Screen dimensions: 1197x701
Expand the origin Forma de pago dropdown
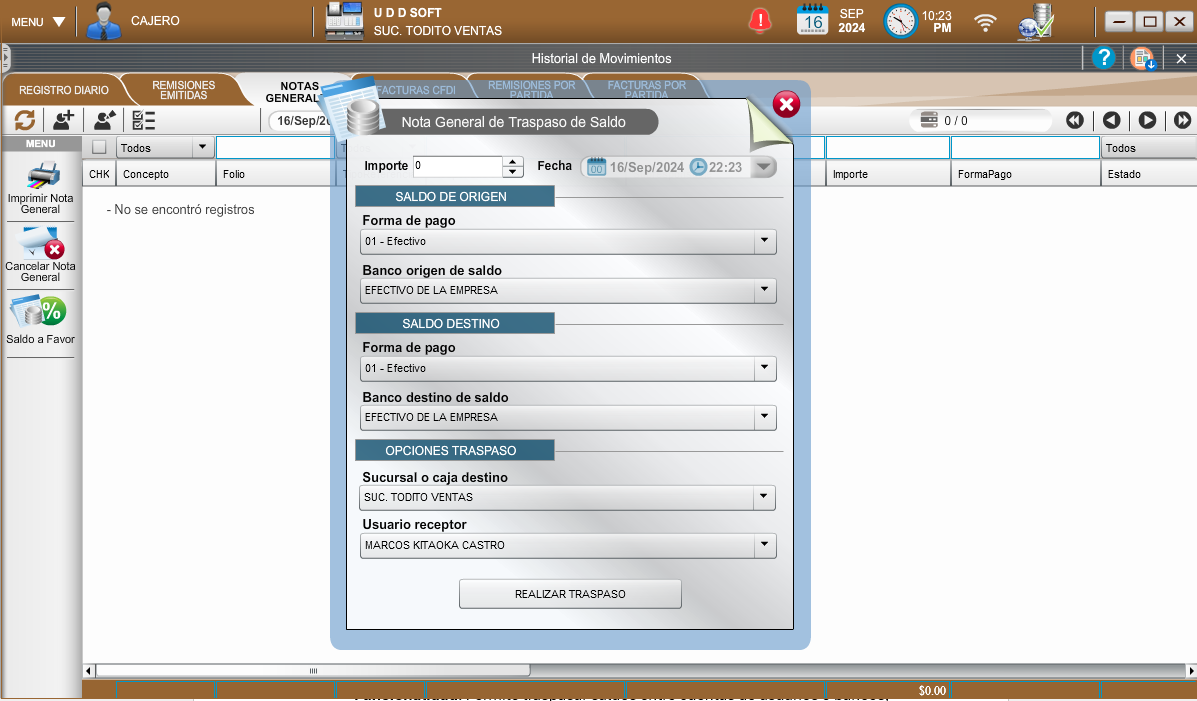click(764, 241)
